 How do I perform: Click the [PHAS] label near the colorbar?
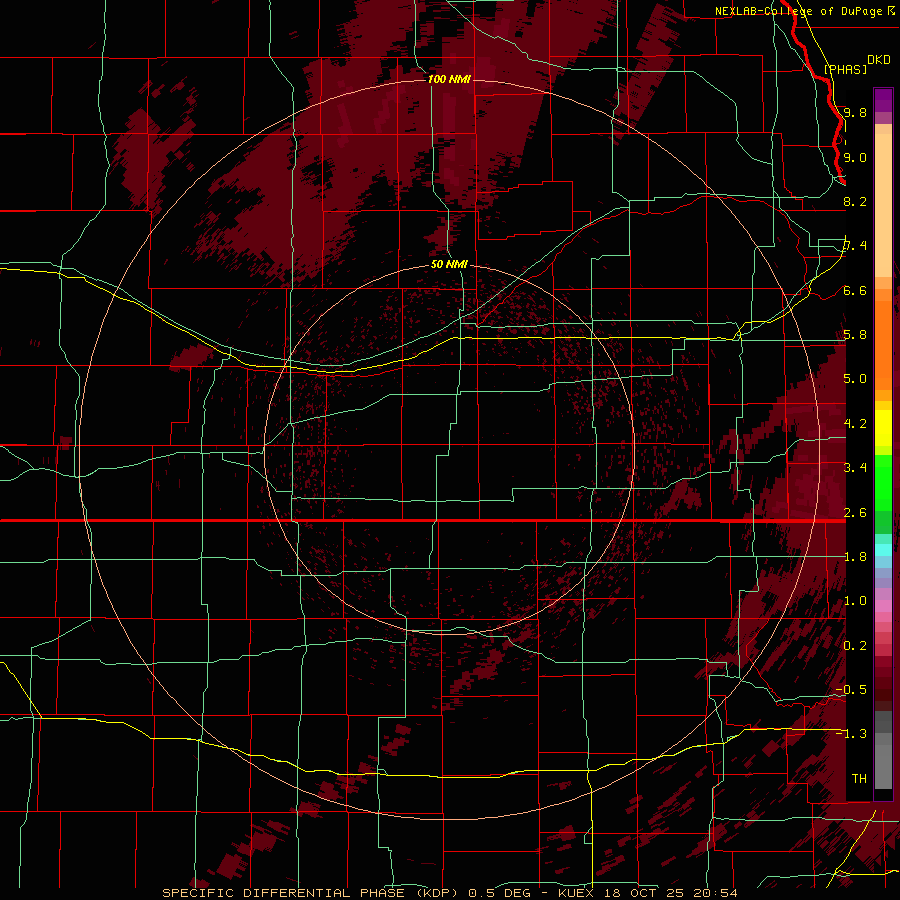click(x=845, y=69)
